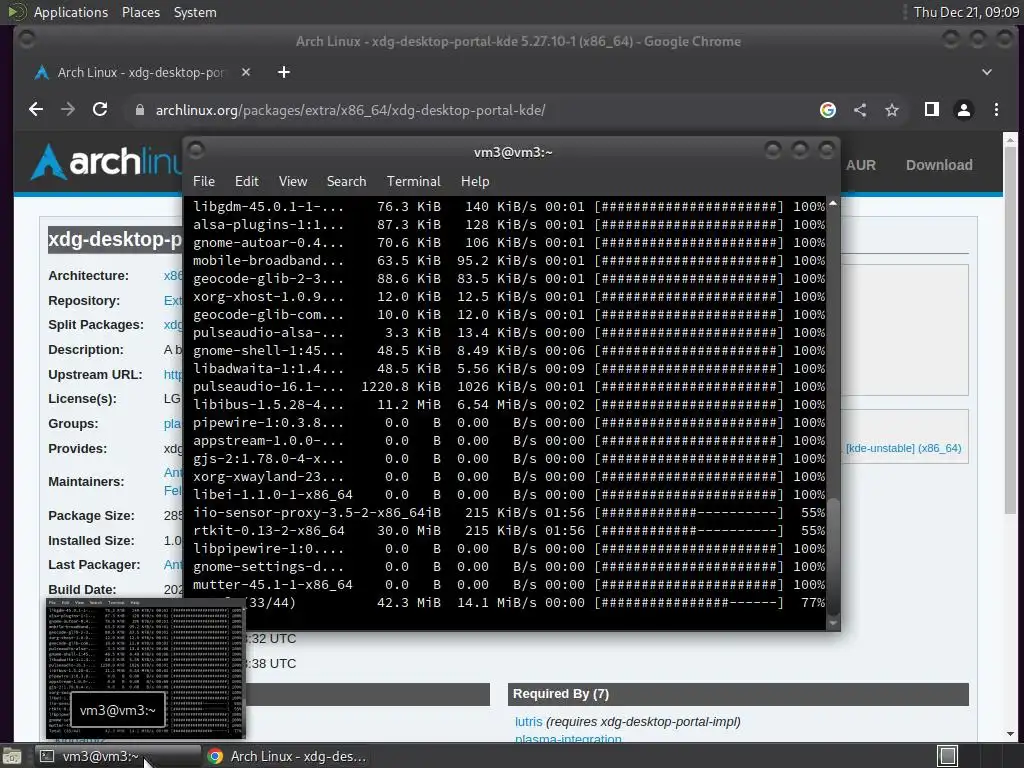Click show desktop icon in bottom panel
1024x768 pixels.
click(12, 756)
